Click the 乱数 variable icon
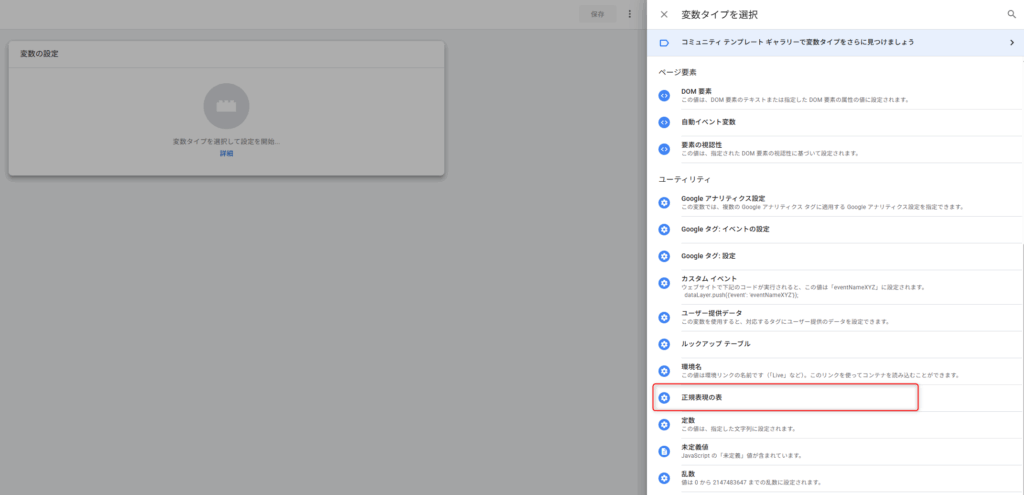Image resolution: width=1024 pixels, height=495 pixels. (x=664, y=478)
